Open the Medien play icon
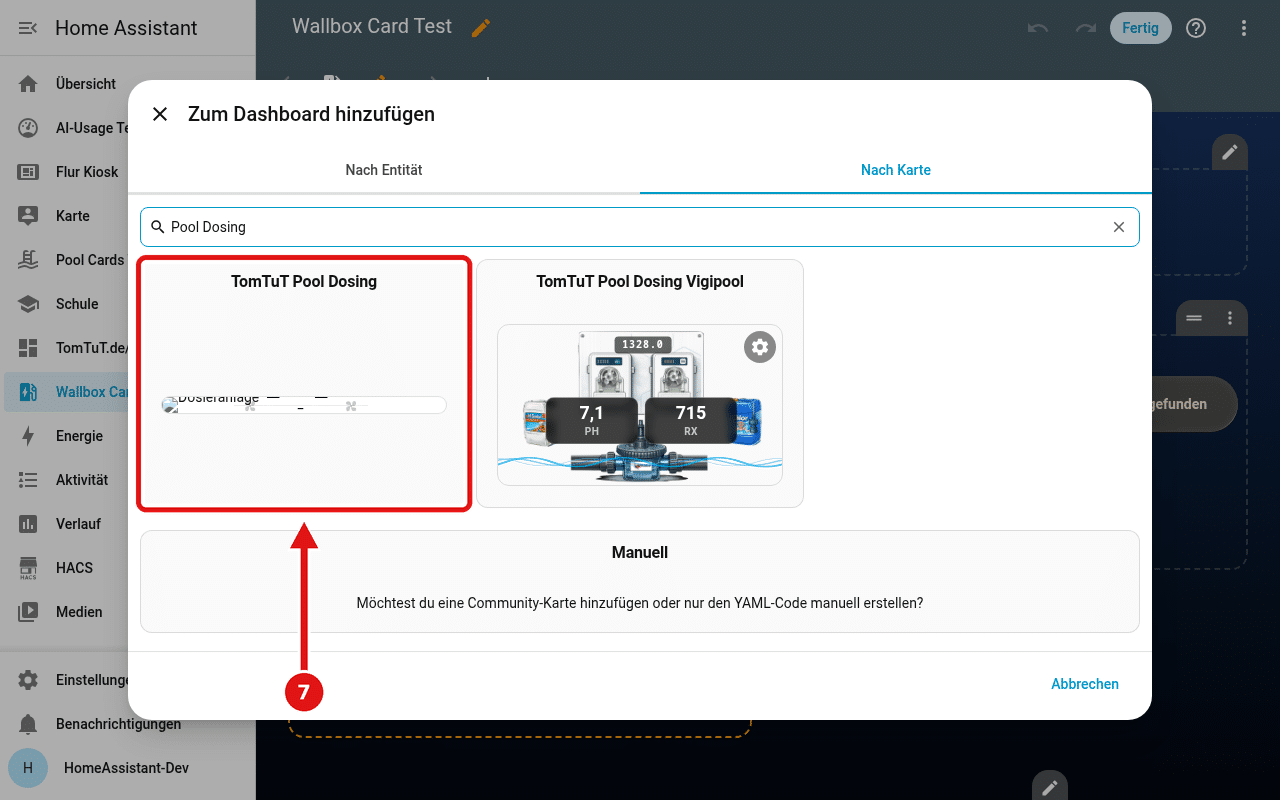Viewport: 1280px width, 800px height. 28,612
